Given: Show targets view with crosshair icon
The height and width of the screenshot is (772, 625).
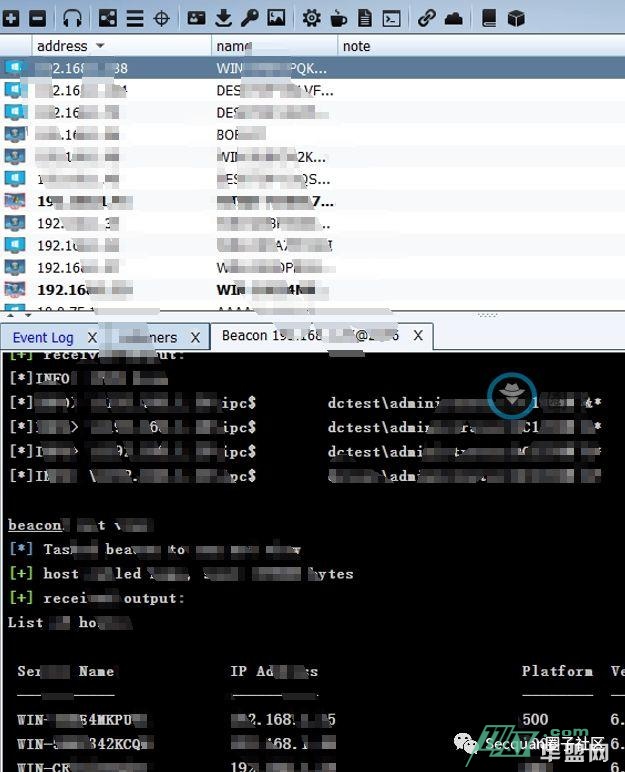Looking at the screenshot, I should click(161, 18).
